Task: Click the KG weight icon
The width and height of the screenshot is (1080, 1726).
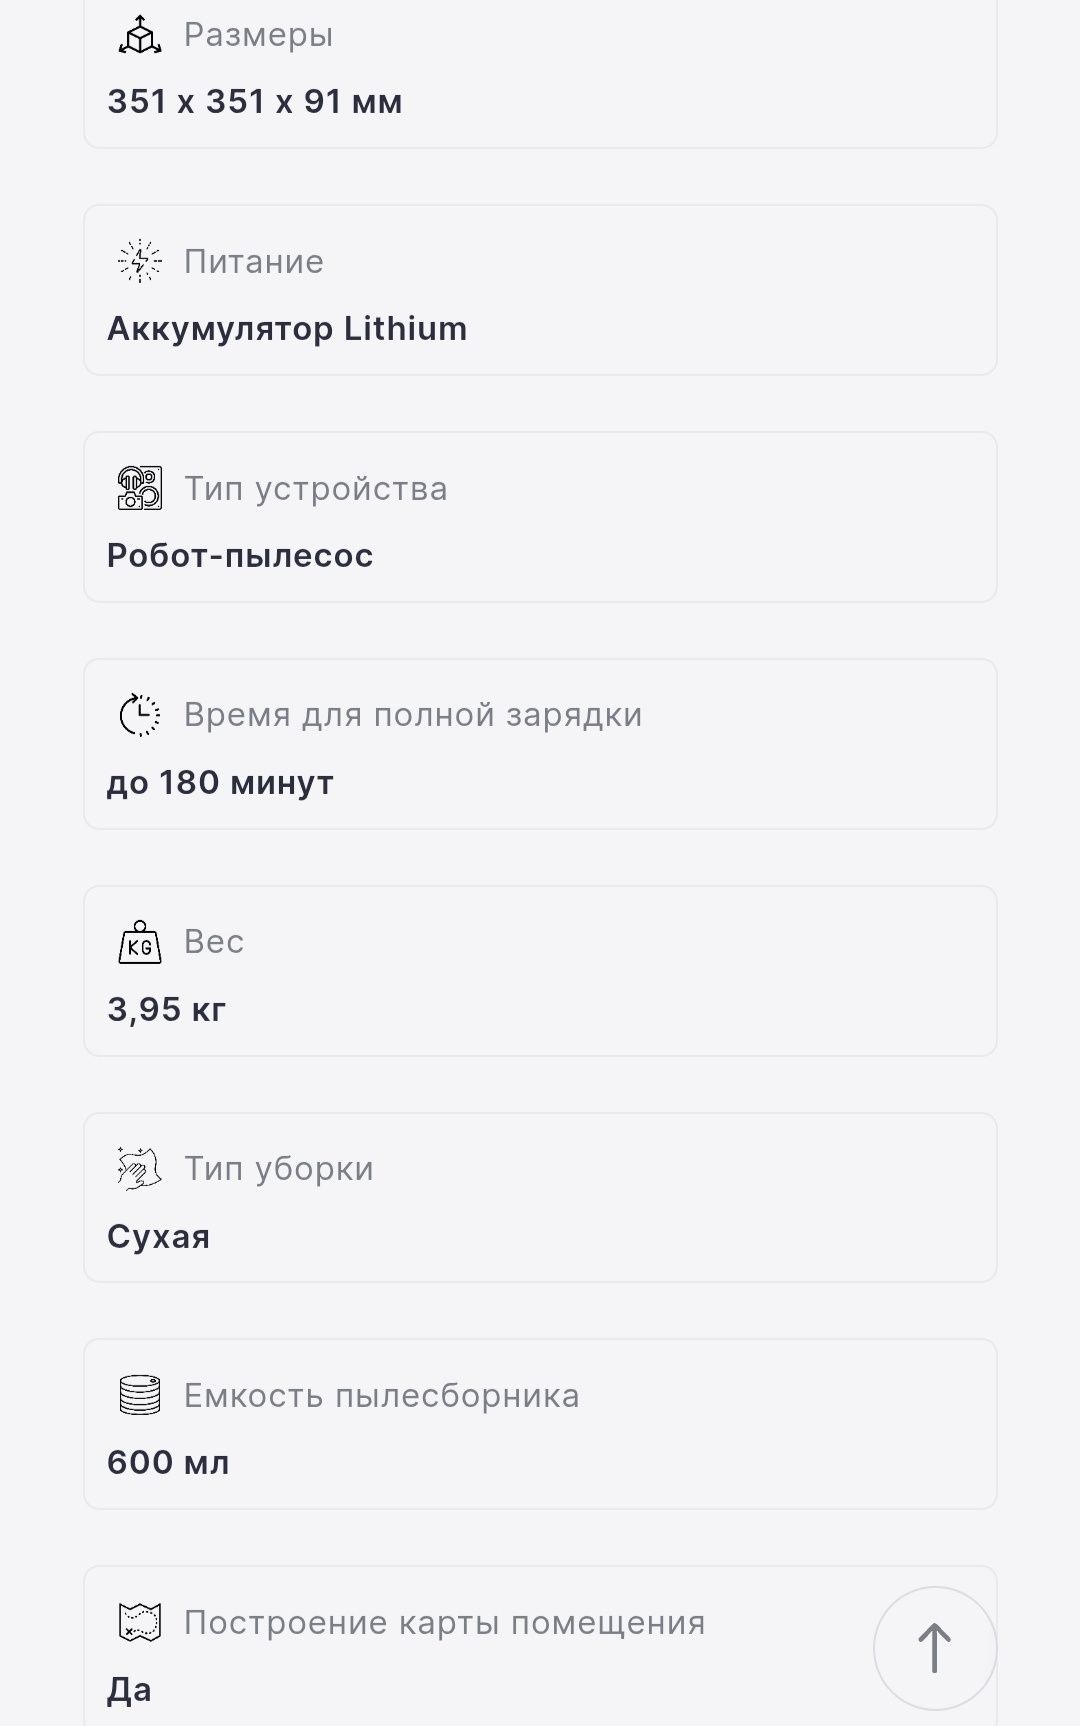Action: (140, 942)
